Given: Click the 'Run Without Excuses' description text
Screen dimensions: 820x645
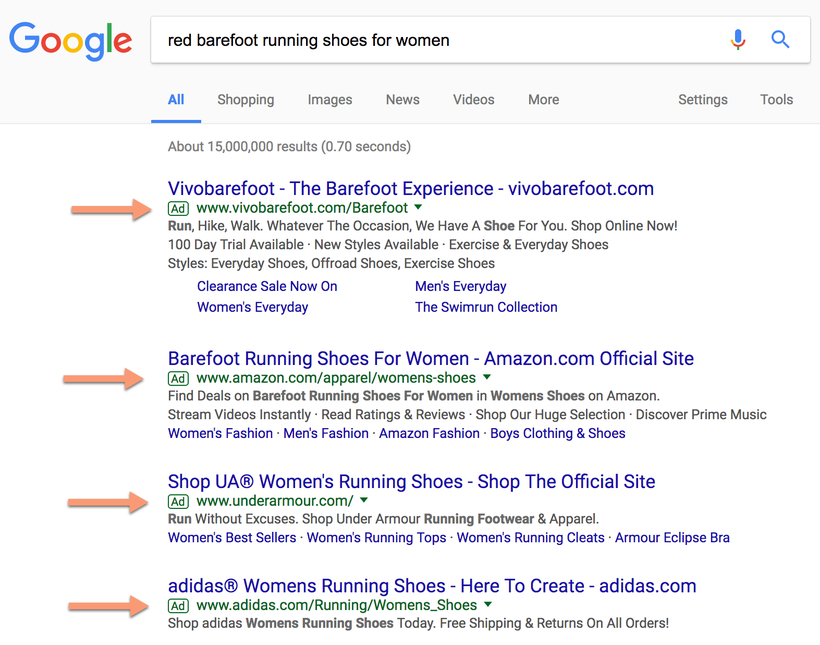Looking at the screenshot, I should [383, 519].
